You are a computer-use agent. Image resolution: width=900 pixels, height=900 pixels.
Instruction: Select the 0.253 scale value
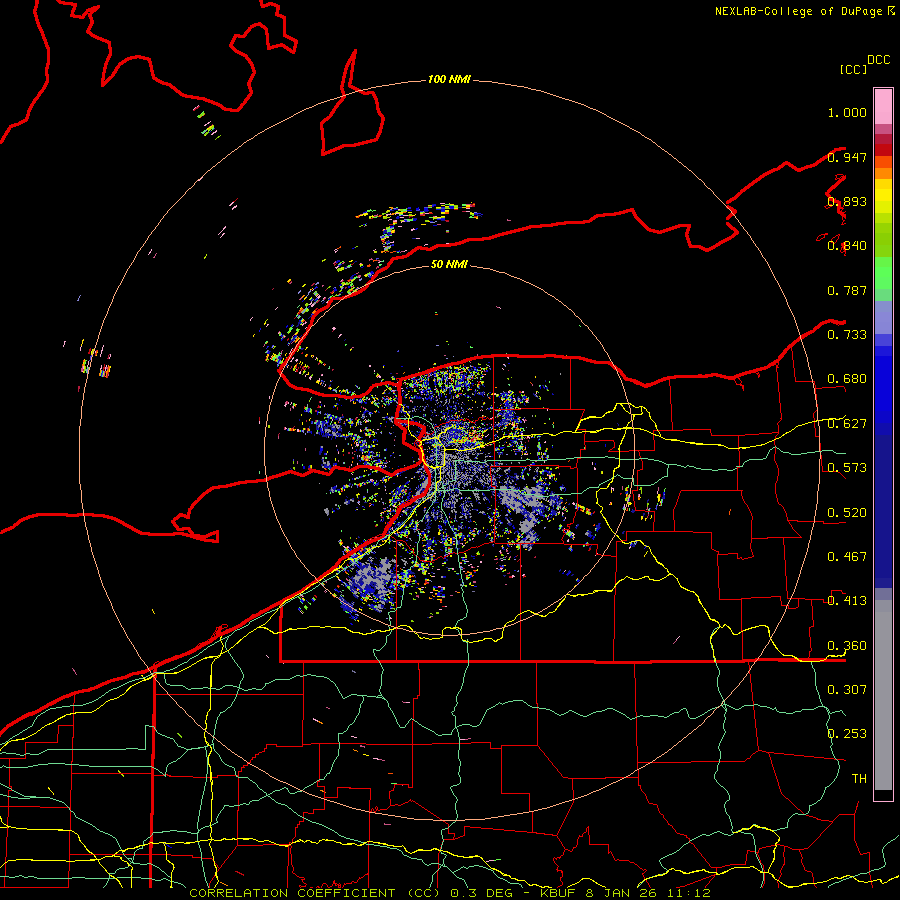pos(847,734)
